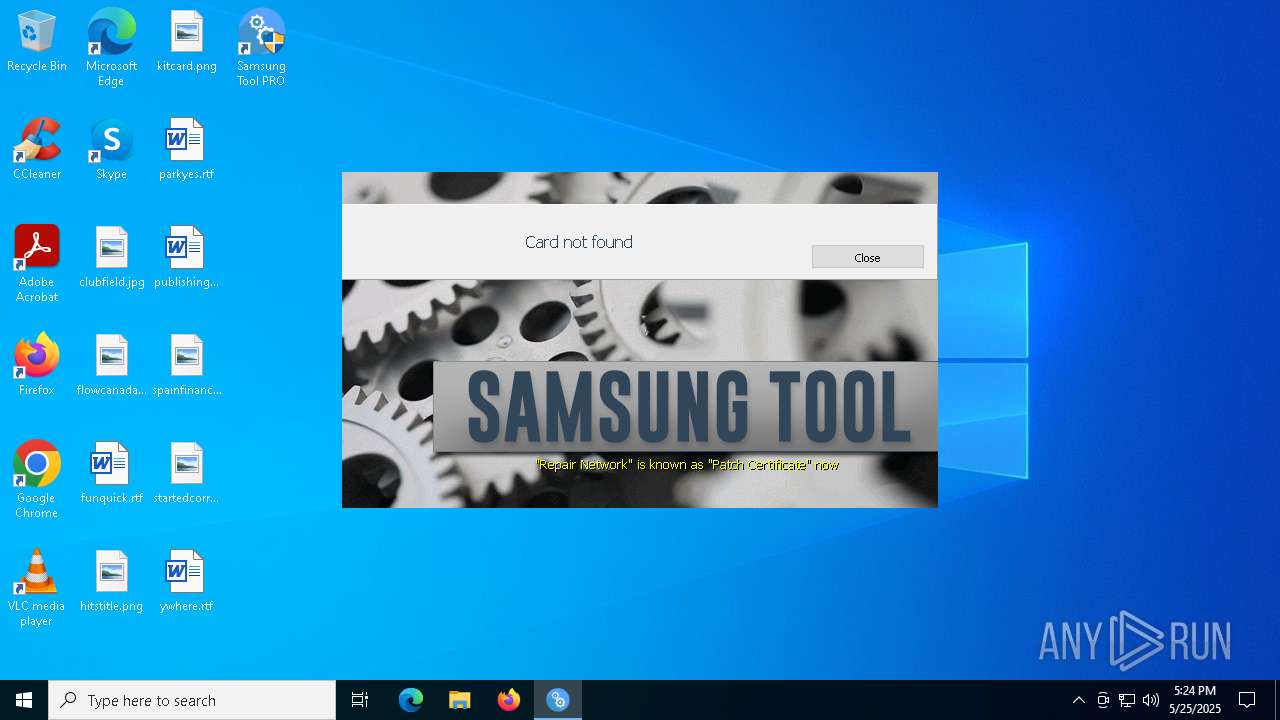Open network status tray icon
Viewport: 1280px width, 720px height.
(1127, 700)
